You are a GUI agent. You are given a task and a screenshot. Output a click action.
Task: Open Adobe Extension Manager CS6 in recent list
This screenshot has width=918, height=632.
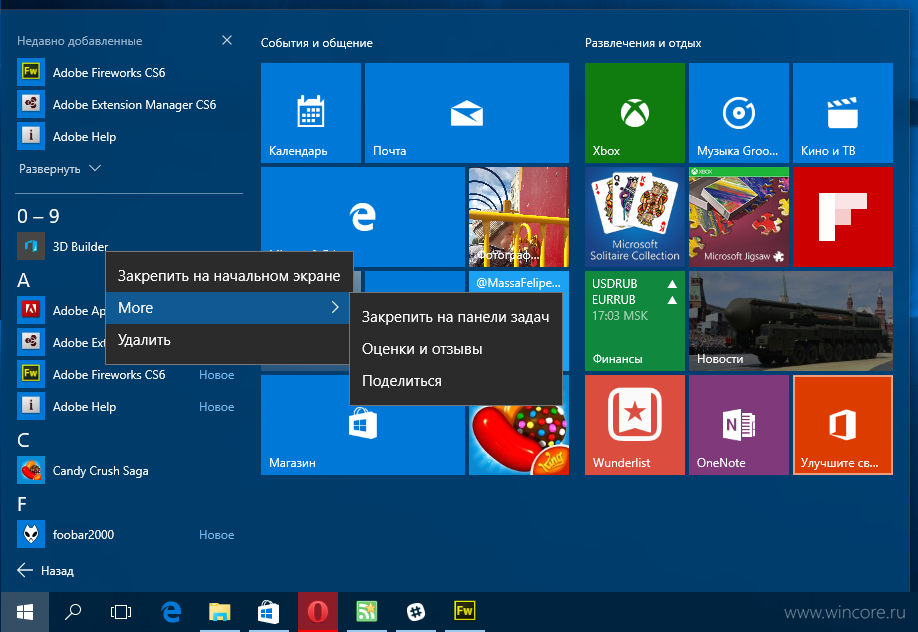pyautogui.click(x=126, y=105)
